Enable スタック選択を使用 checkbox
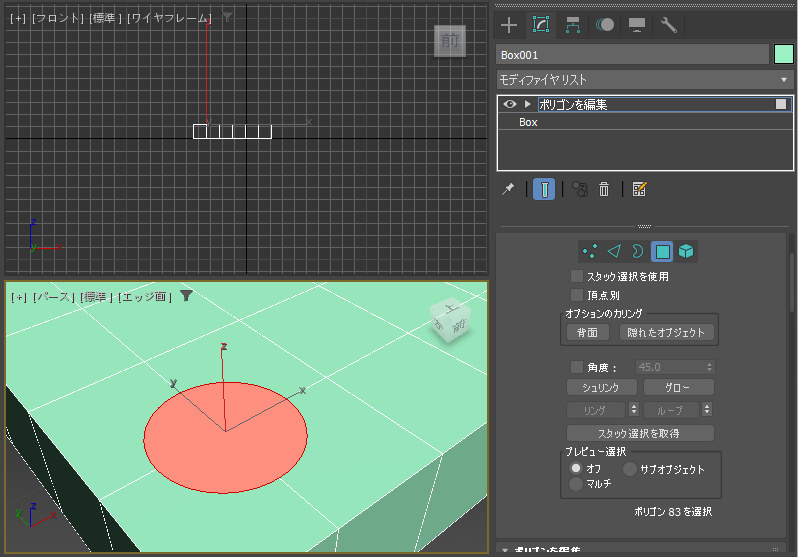 coord(577,276)
